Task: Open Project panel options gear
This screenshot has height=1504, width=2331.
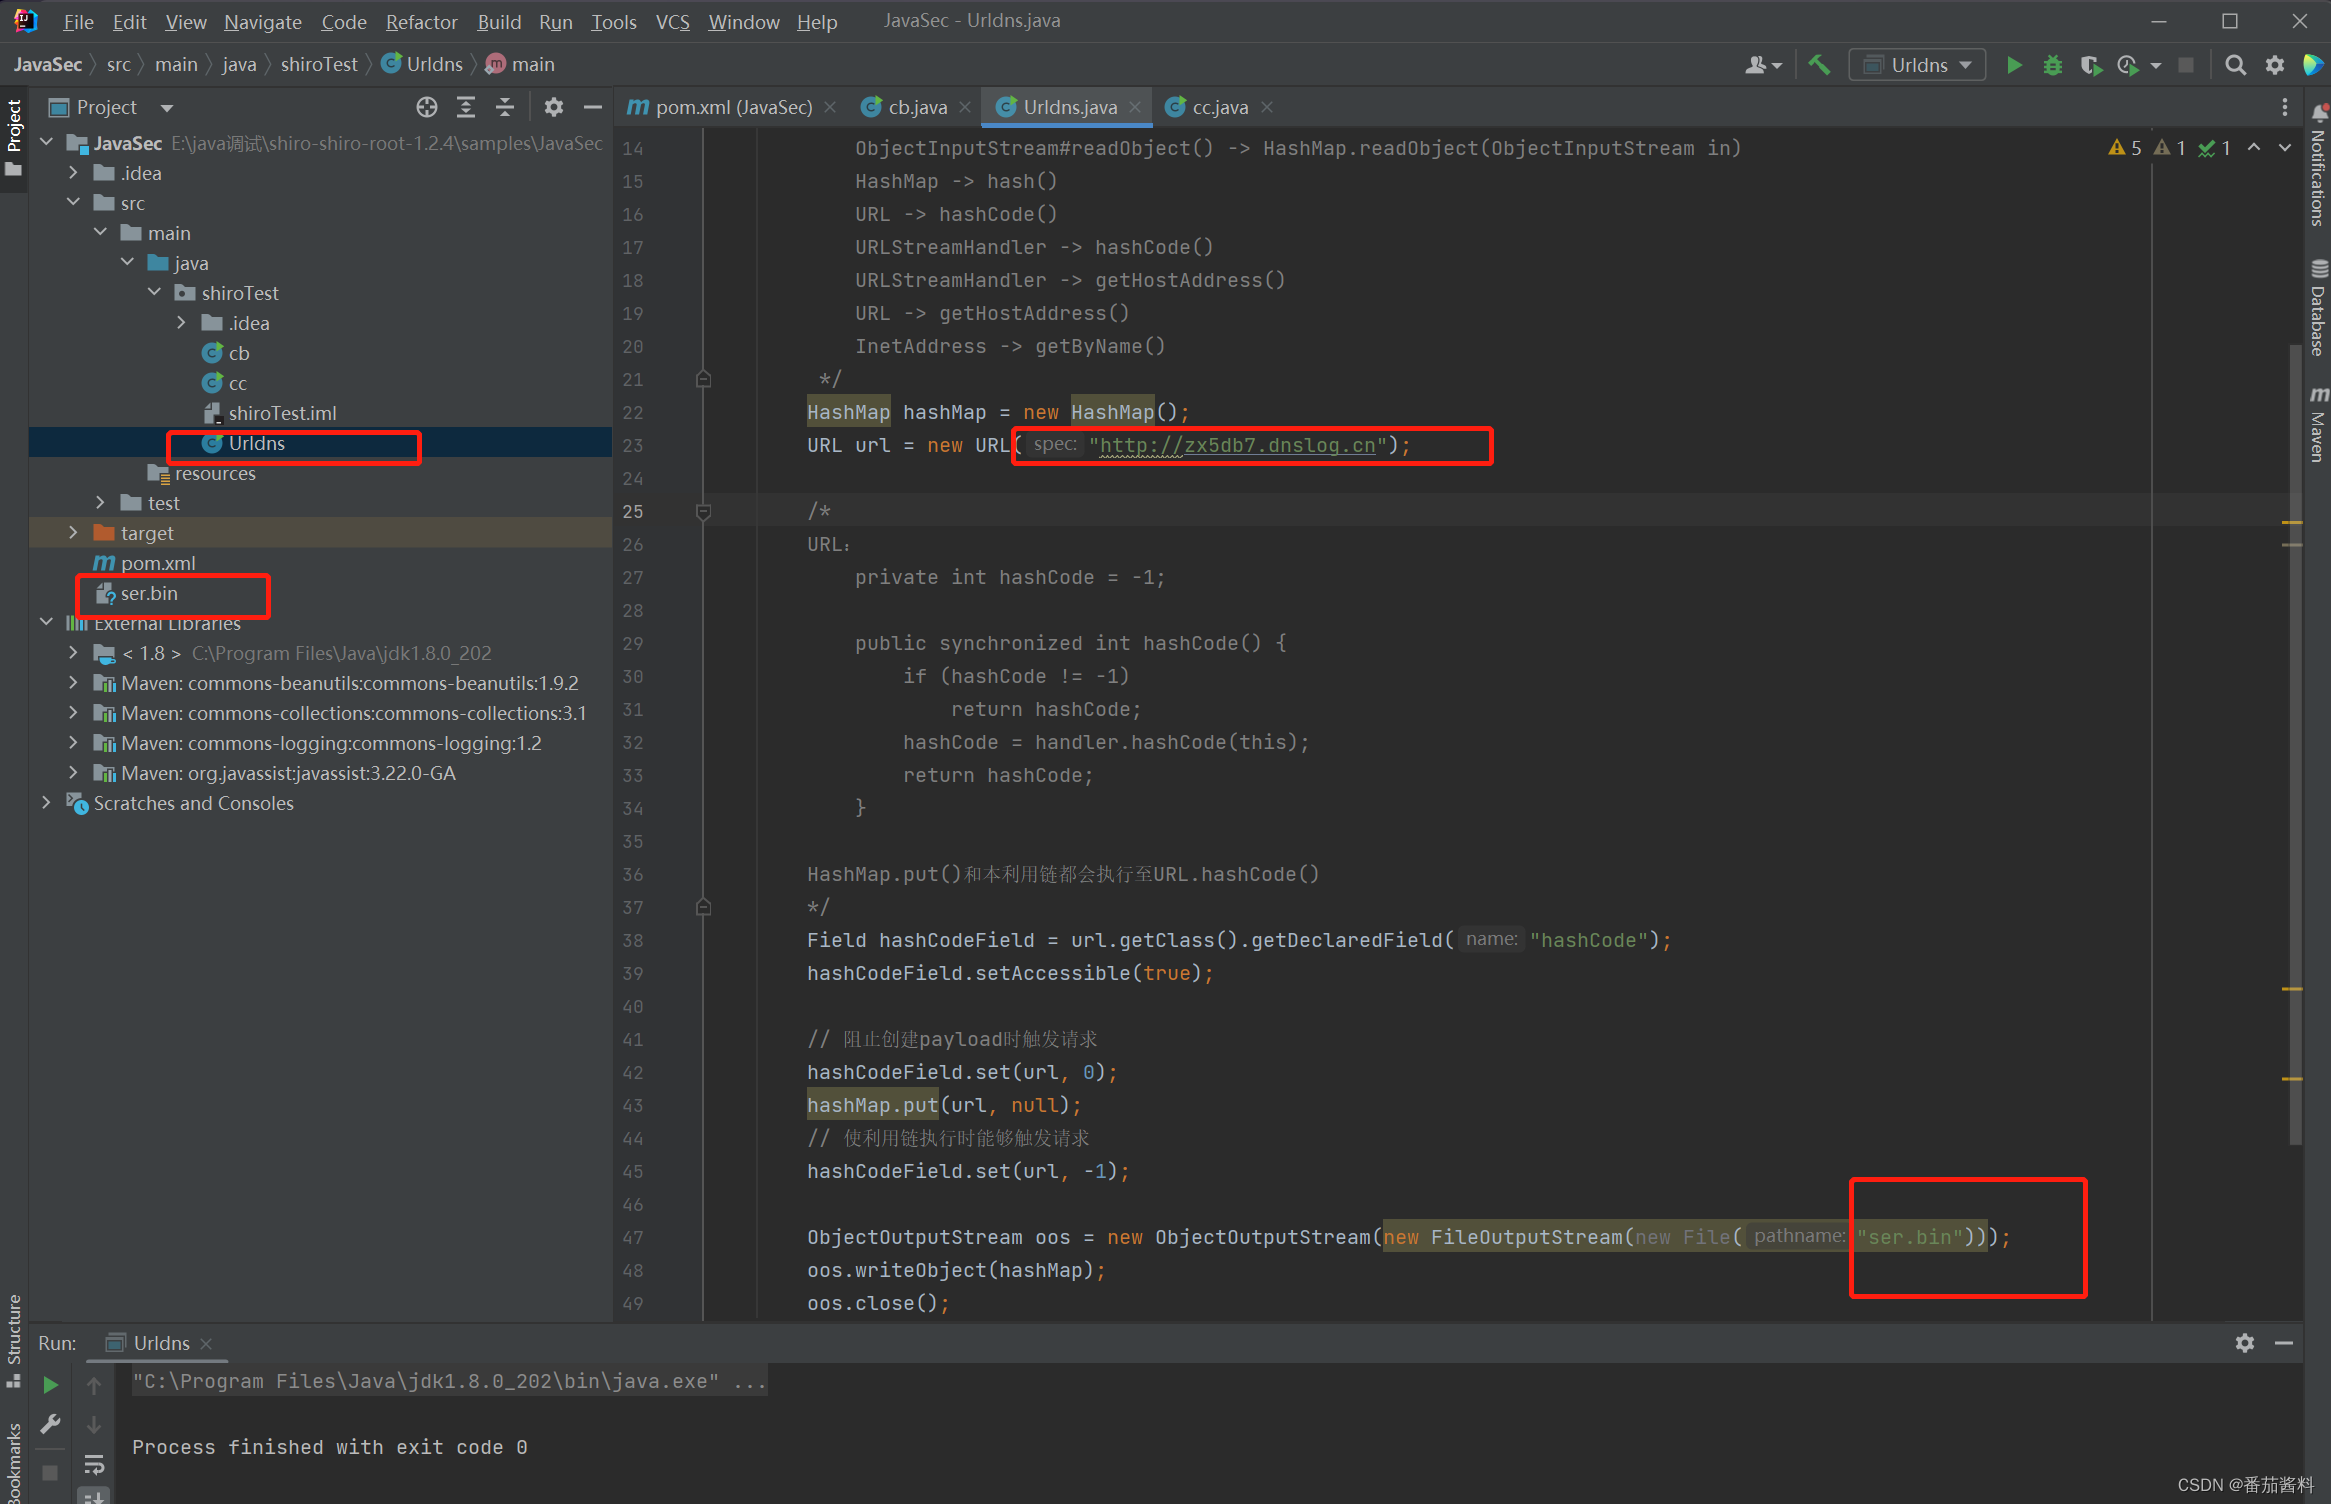Action: pyautogui.click(x=553, y=107)
